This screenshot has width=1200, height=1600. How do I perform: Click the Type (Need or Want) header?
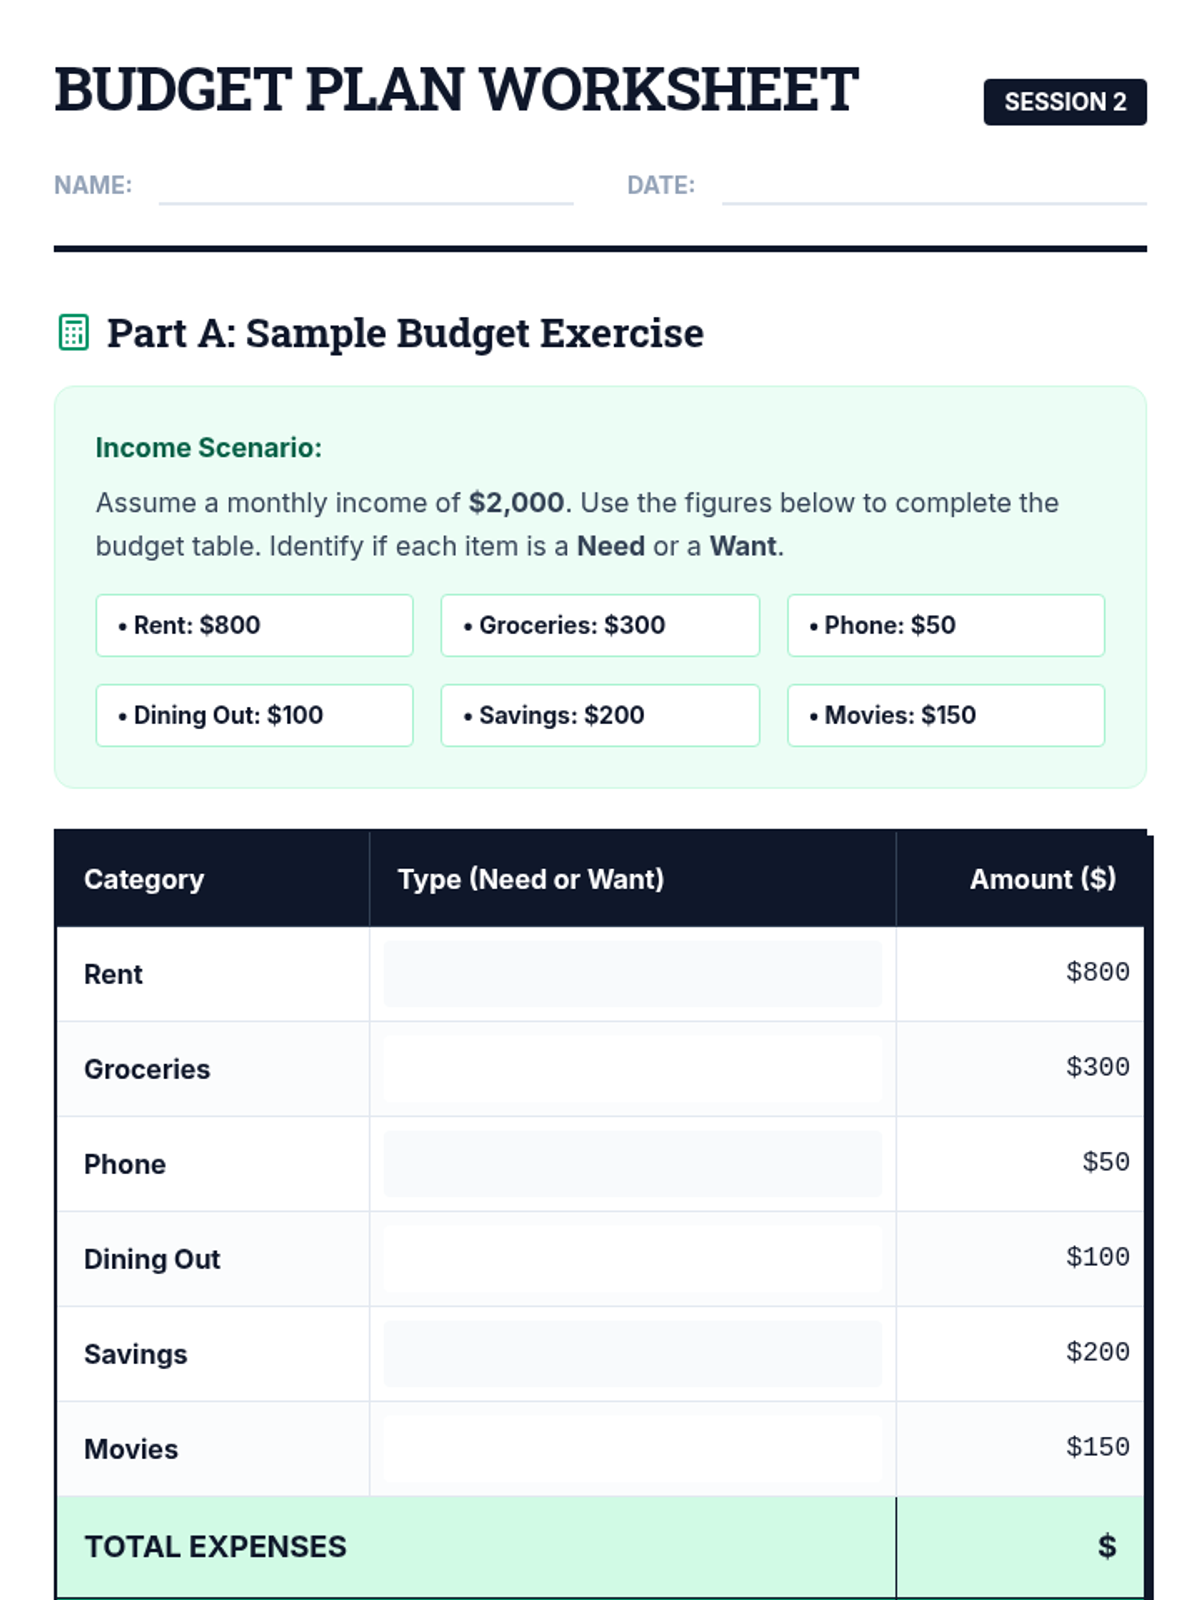point(531,879)
